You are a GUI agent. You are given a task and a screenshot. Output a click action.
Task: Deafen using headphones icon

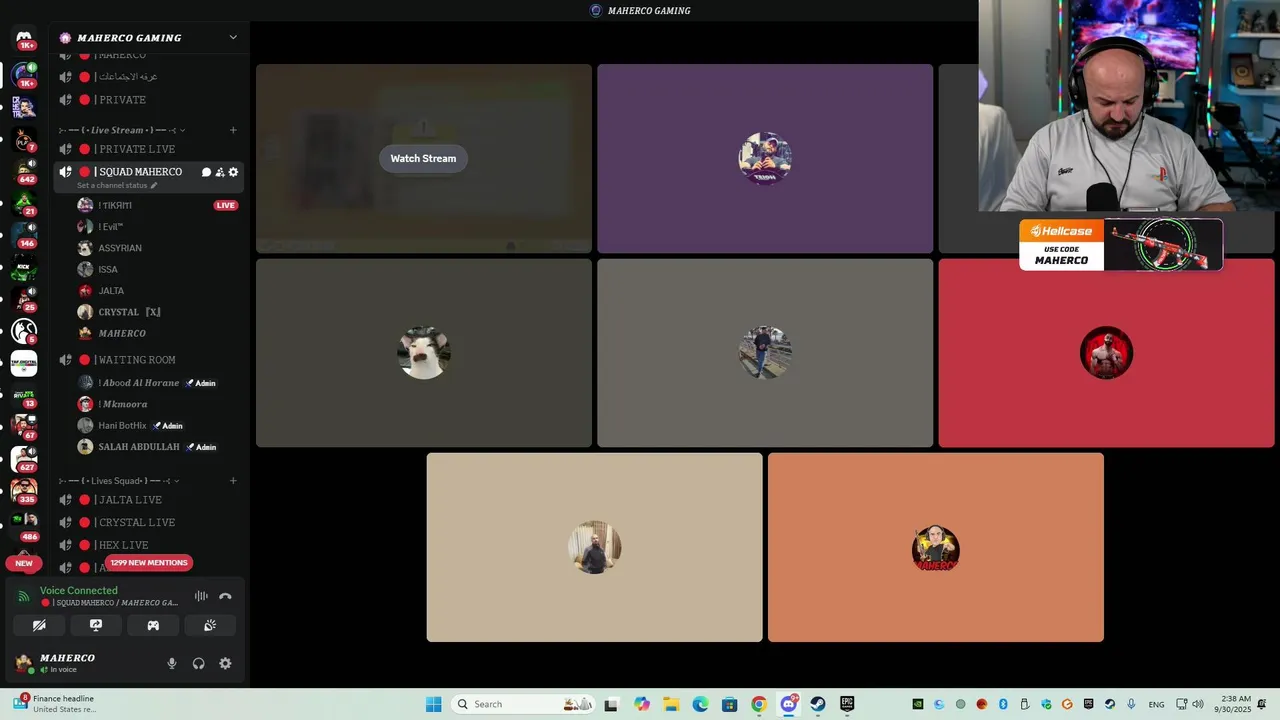[x=198, y=663]
